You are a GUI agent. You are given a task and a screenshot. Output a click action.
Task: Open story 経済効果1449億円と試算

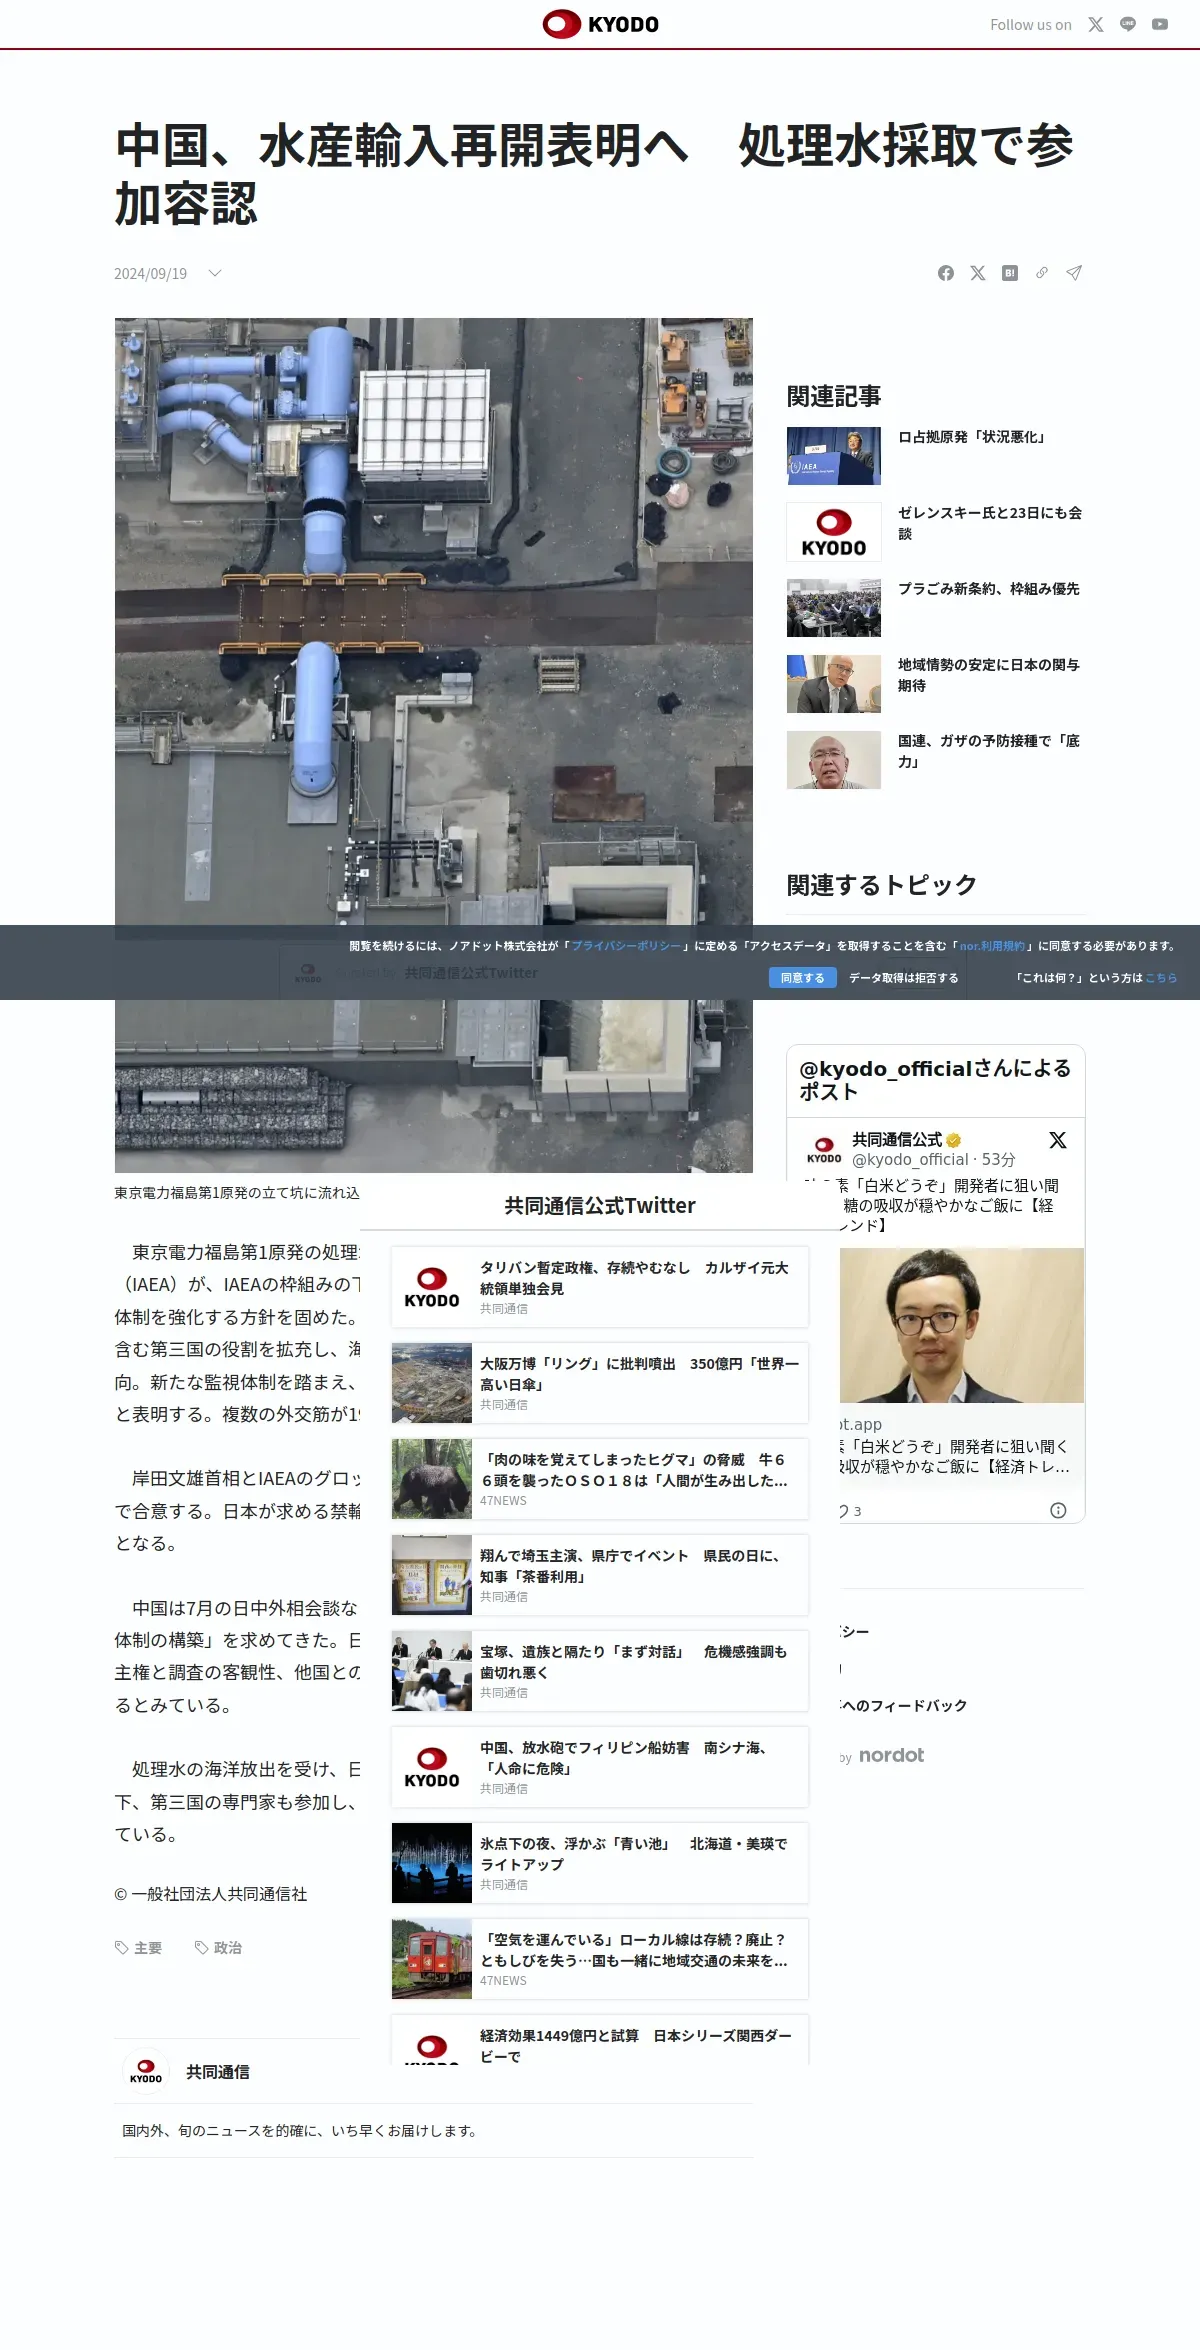[600, 2040]
